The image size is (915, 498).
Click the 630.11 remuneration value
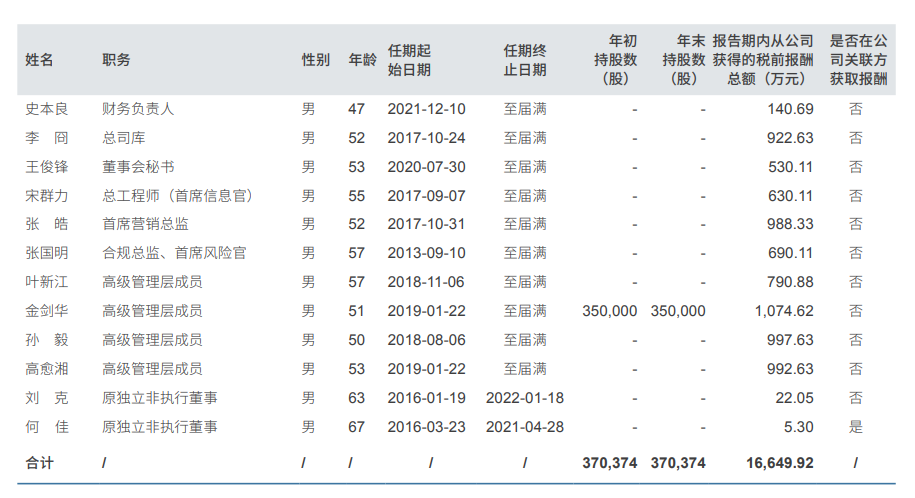click(x=791, y=196)
